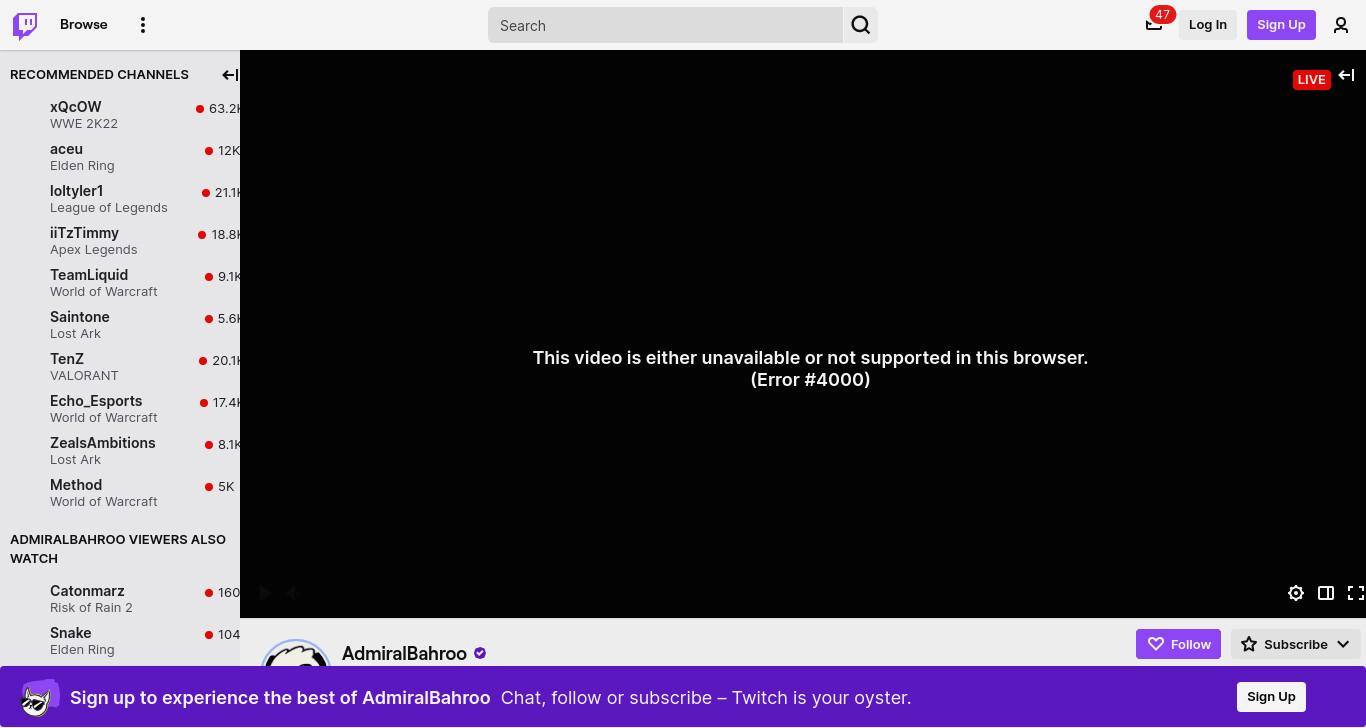Click the Method 5K viewer count
The height and width of the screenshot is (728, 1366).
220,486
